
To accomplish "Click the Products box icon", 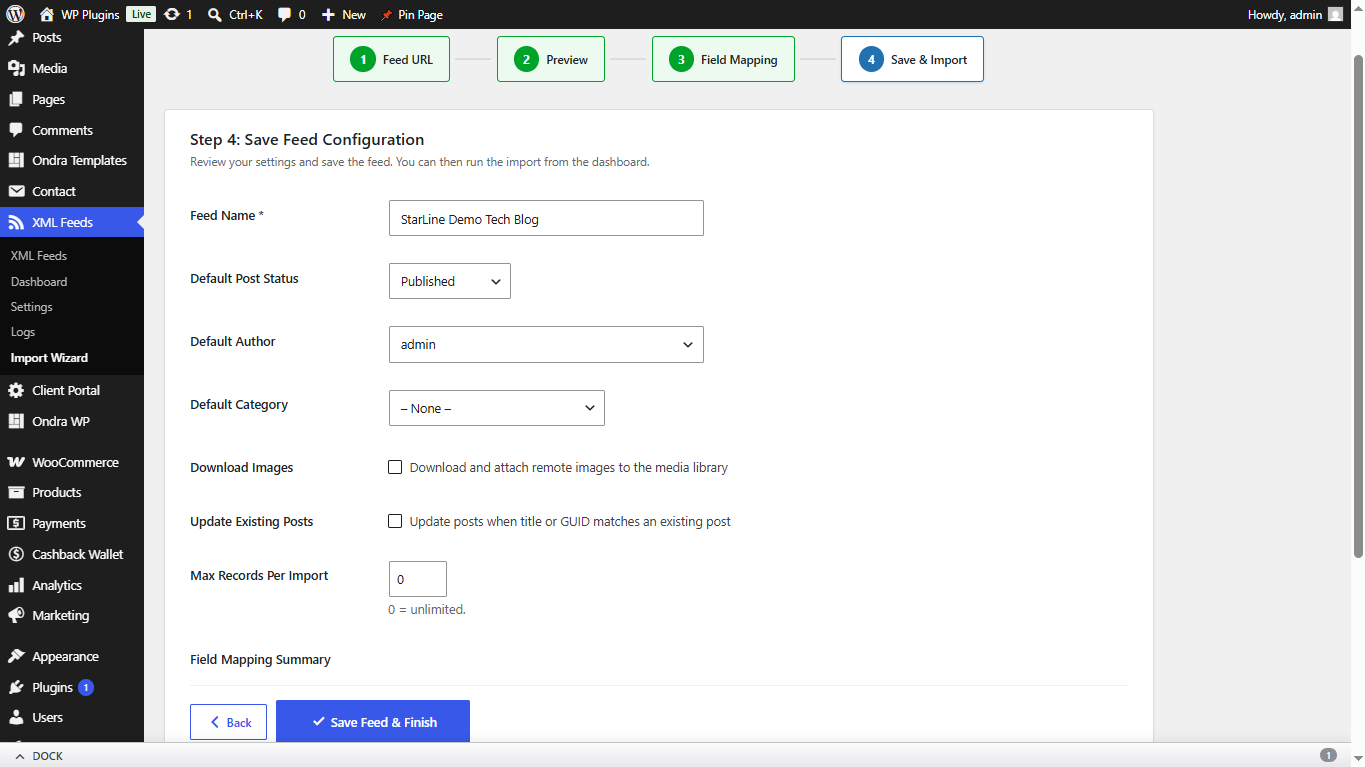I will click(16, 493).
